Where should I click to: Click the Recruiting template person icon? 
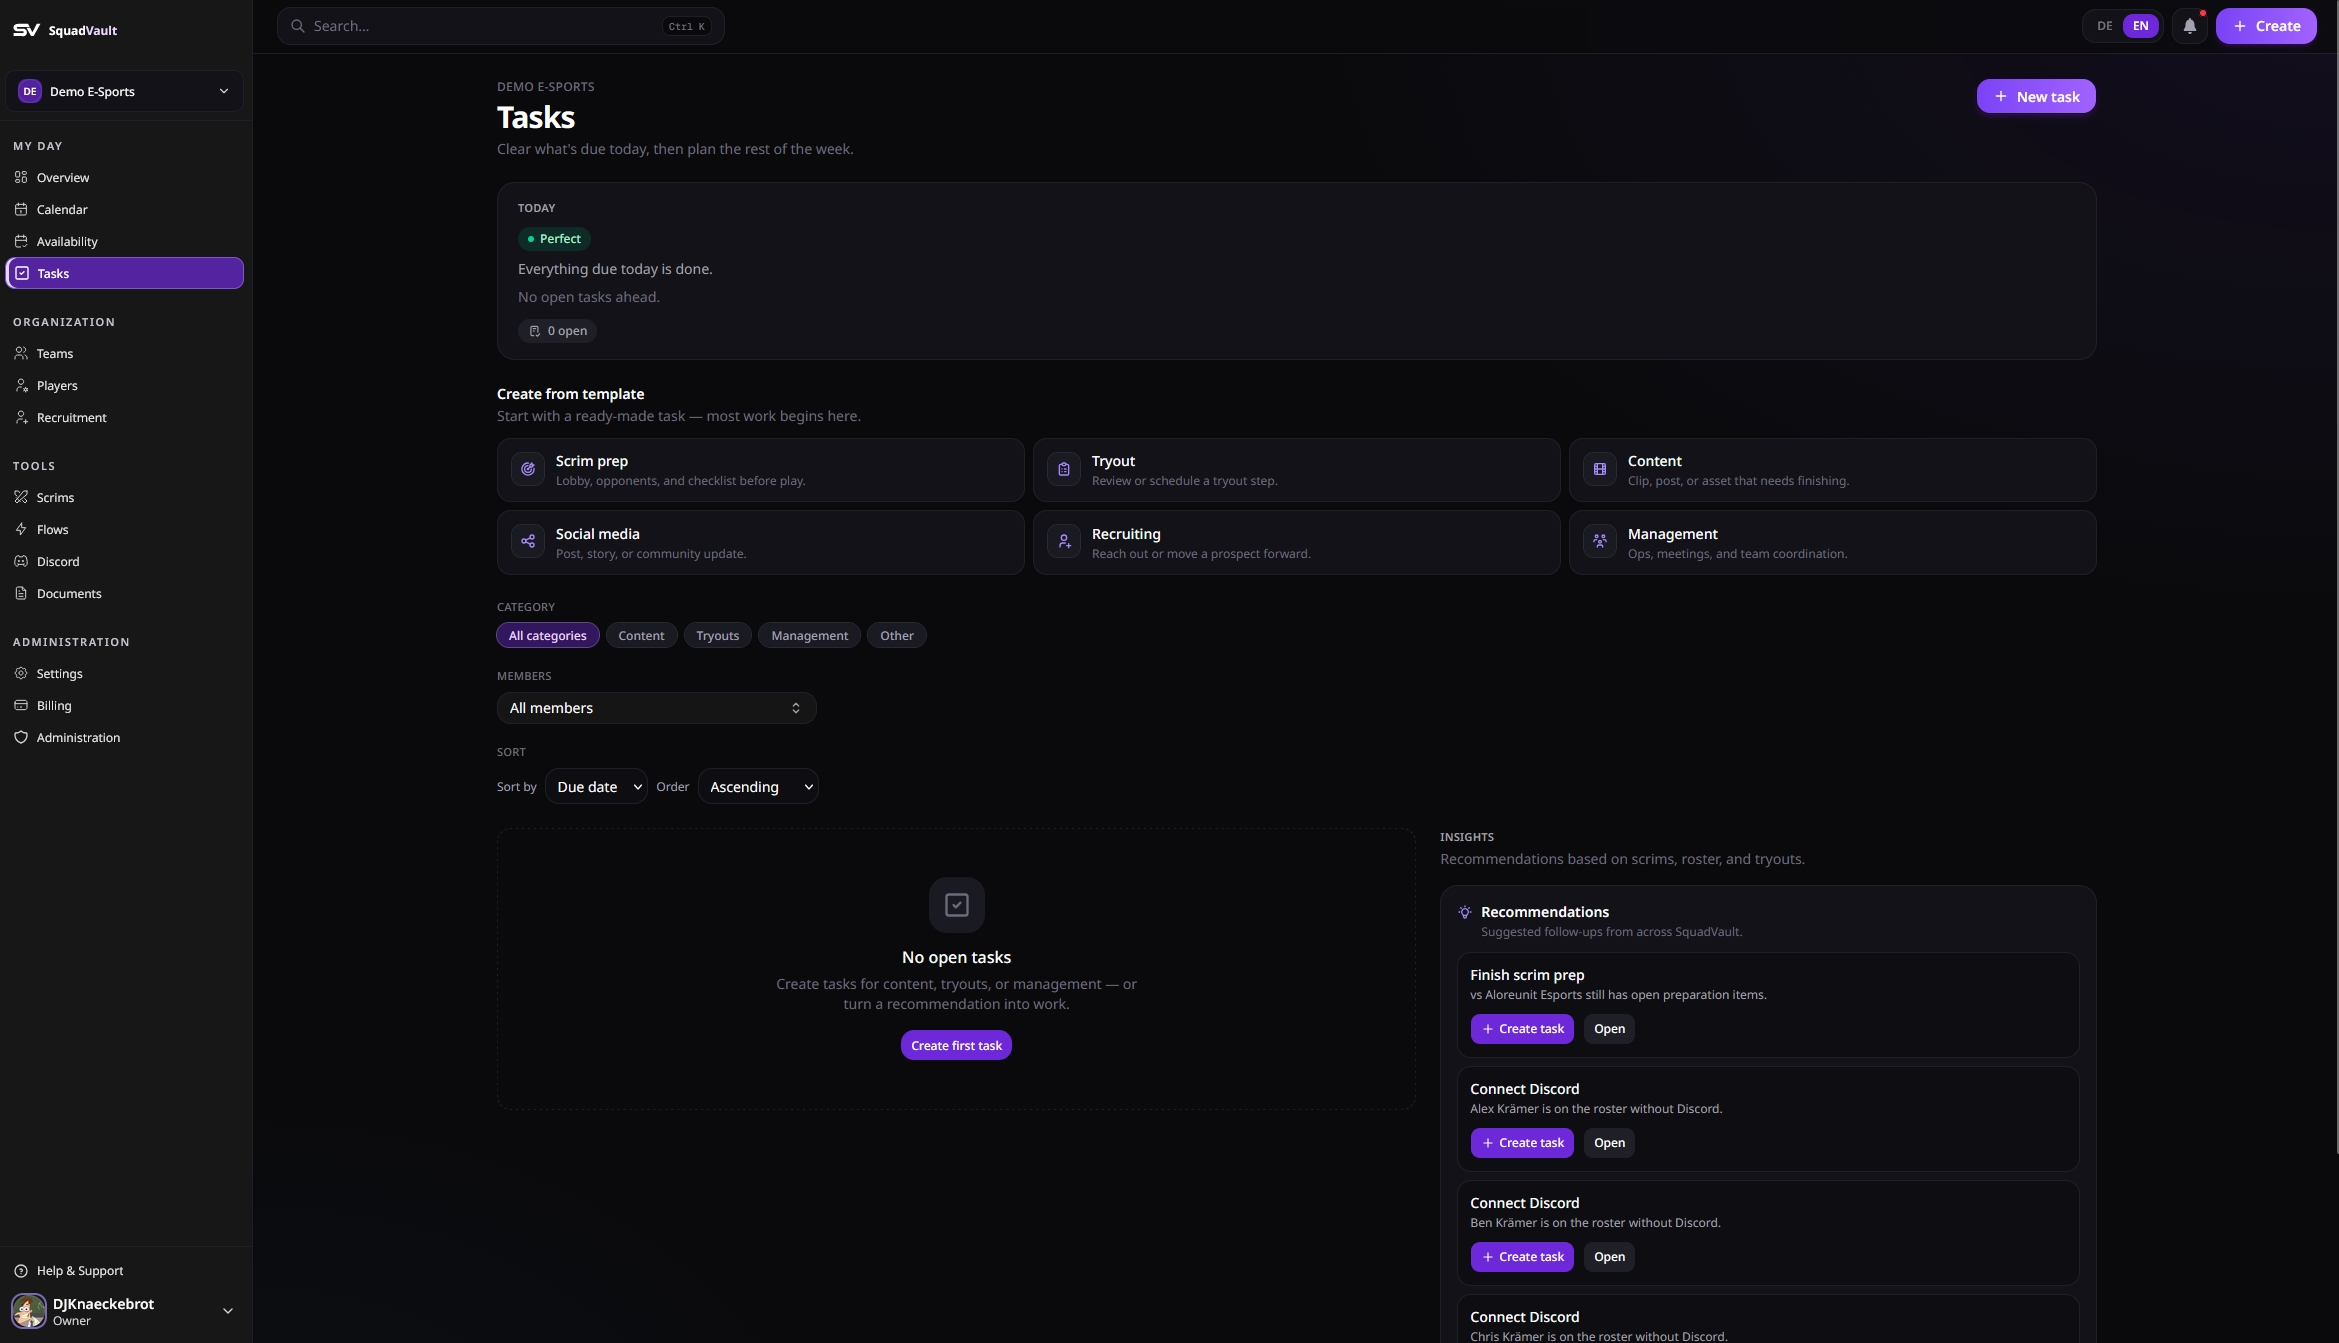point(1064,541)
